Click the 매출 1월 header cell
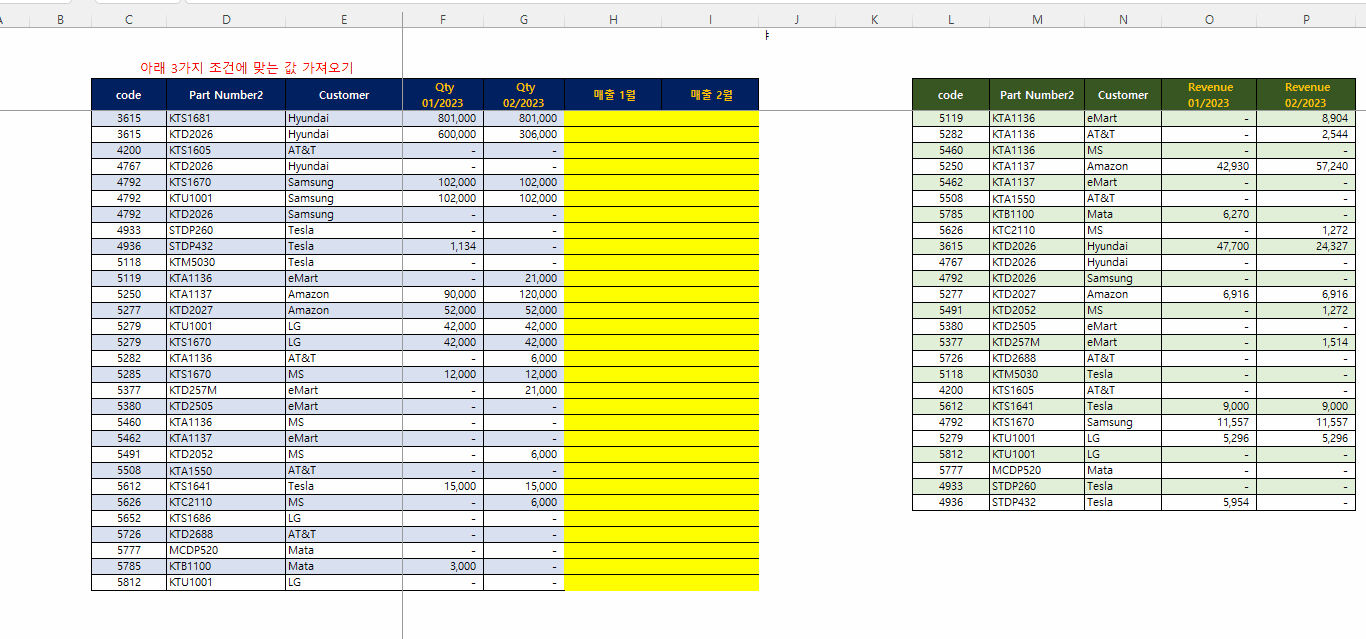Screen dimensions: 1366x639 point(613,95)
